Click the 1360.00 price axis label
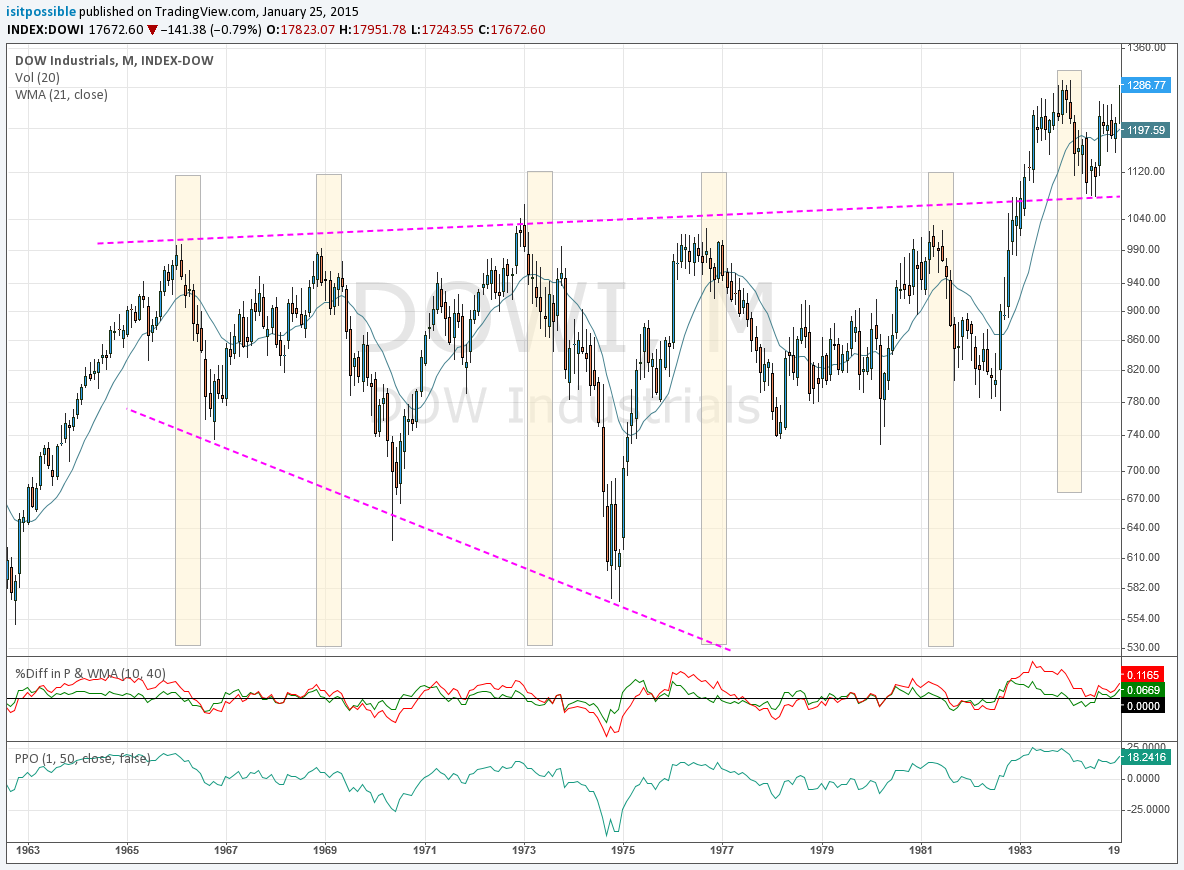 [x=1146, y=48]
